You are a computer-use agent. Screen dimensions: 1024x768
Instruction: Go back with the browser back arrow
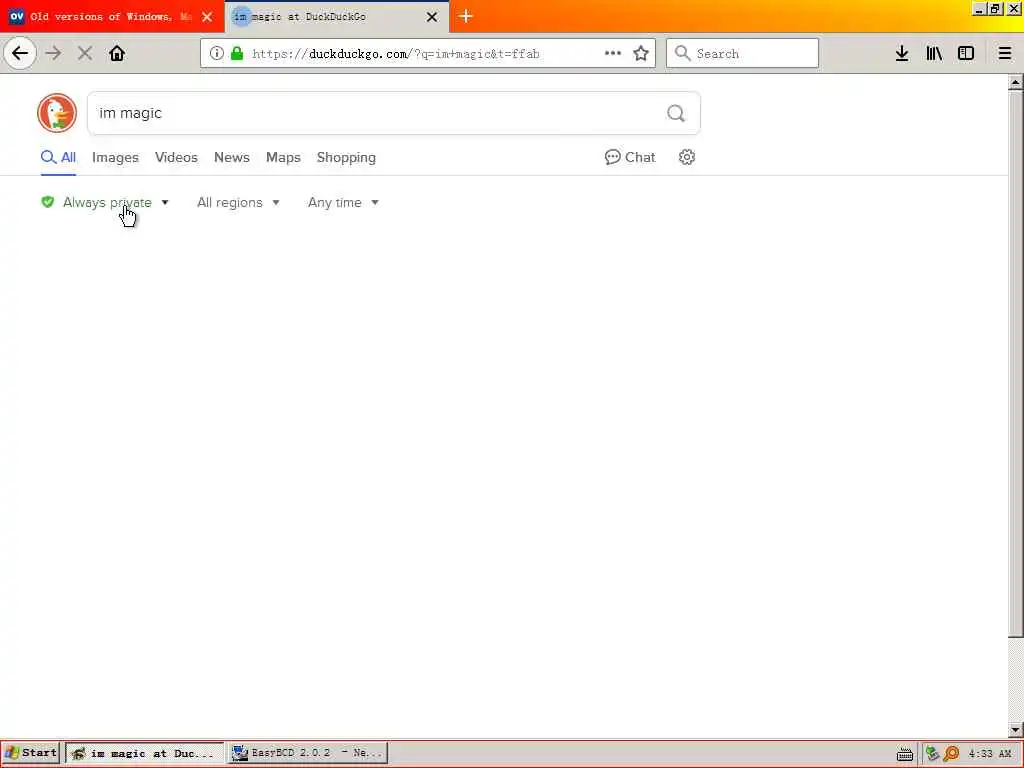point(20,53)
